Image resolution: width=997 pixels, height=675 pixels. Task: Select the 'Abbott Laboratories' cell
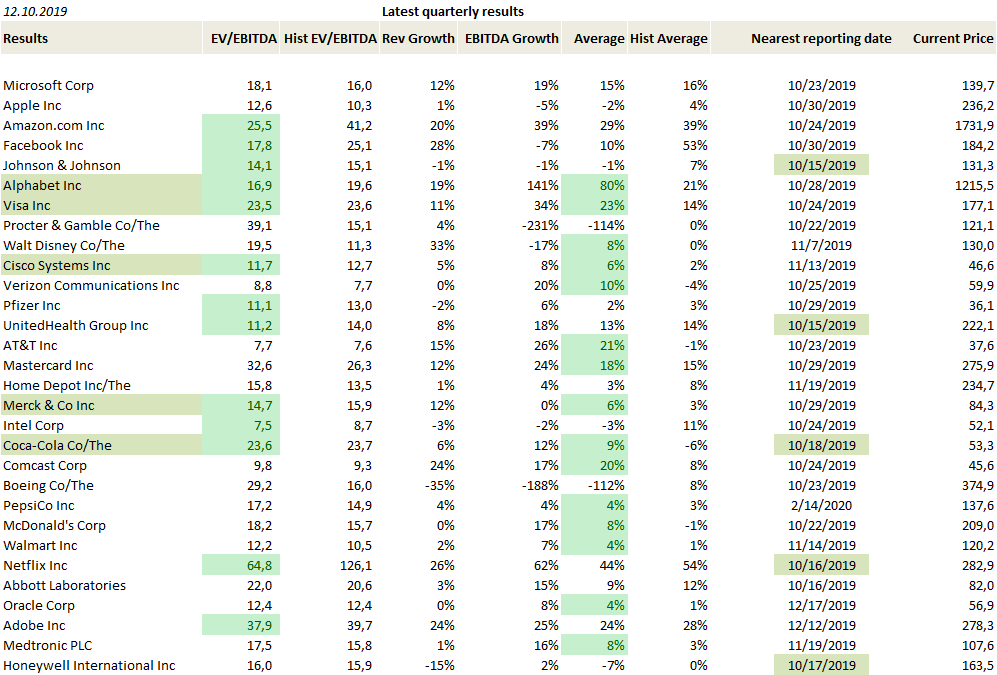tap(64, 585)
